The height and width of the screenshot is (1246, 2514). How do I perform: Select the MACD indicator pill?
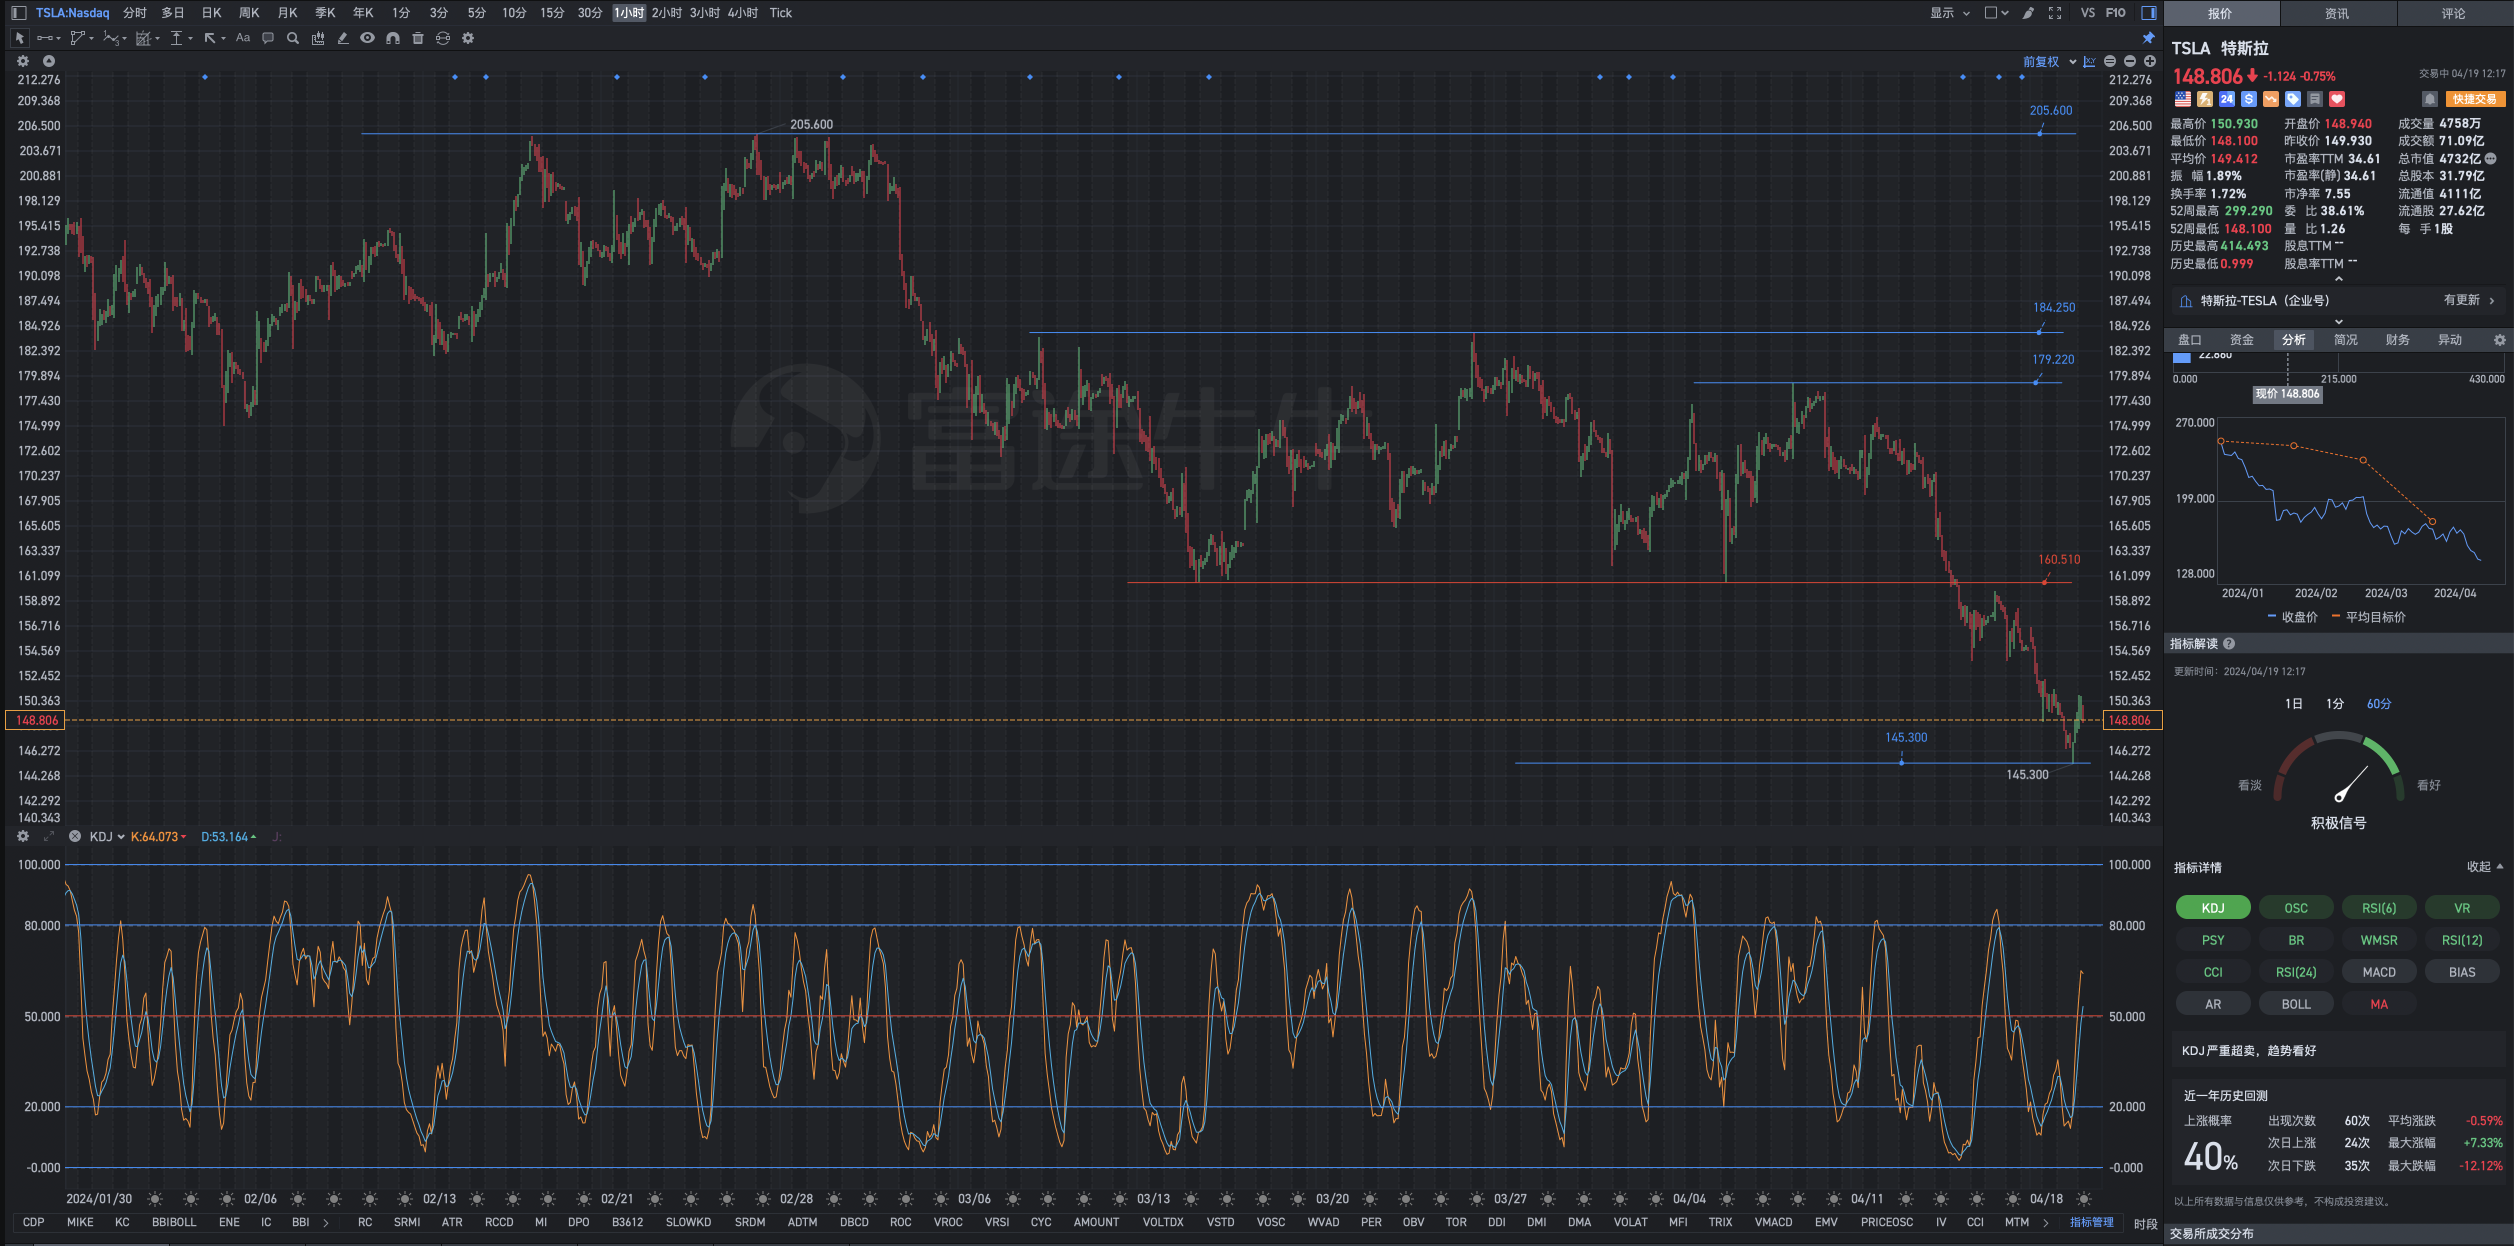(x=2379, y=972)
